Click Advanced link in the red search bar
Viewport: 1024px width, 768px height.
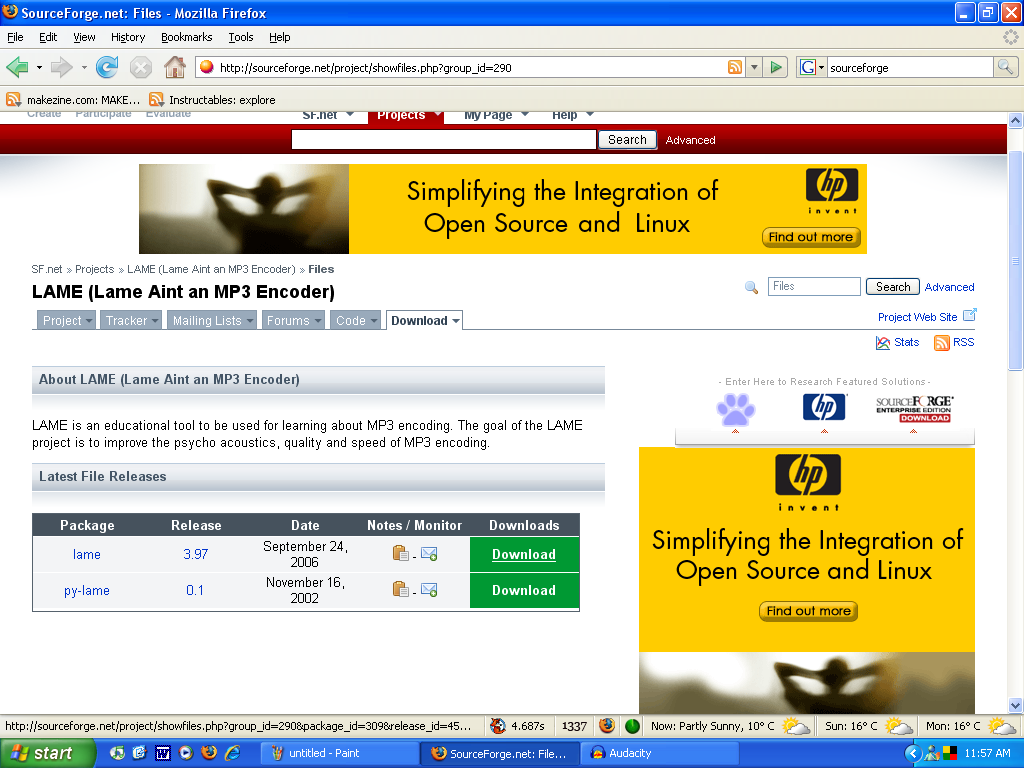690,140
